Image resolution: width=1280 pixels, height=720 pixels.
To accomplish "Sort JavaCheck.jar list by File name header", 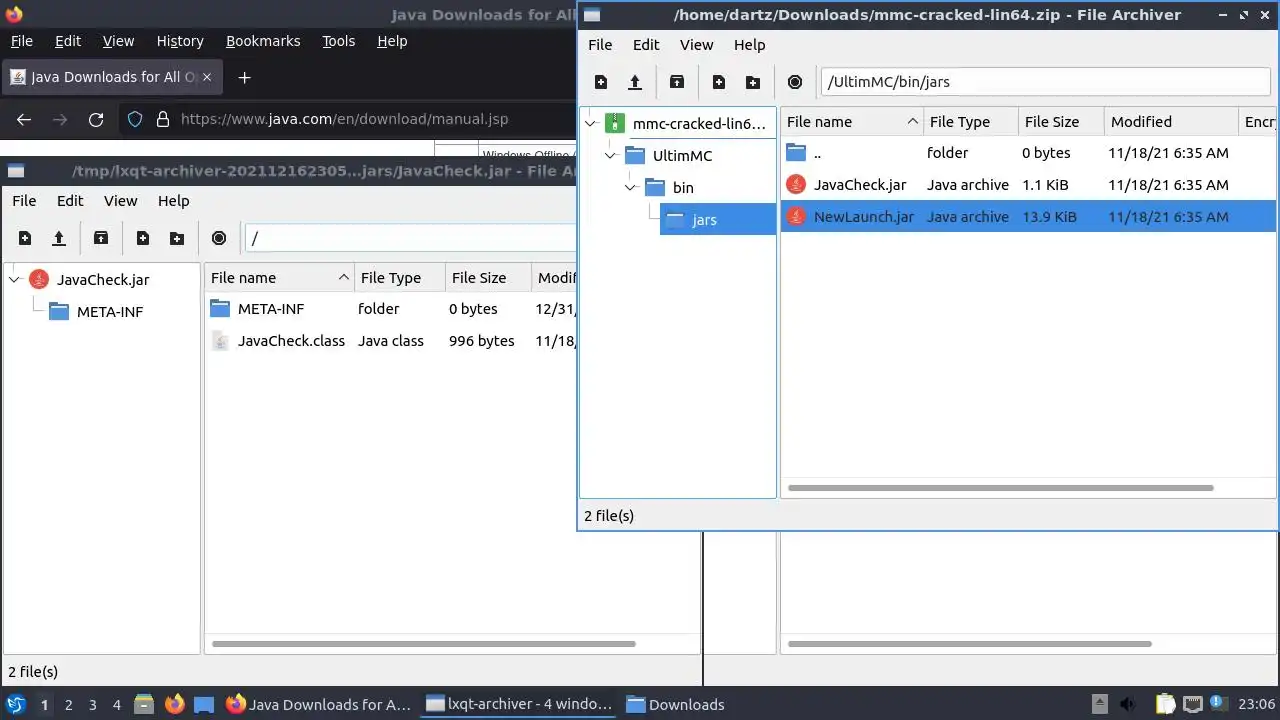I will pos(279,278).
